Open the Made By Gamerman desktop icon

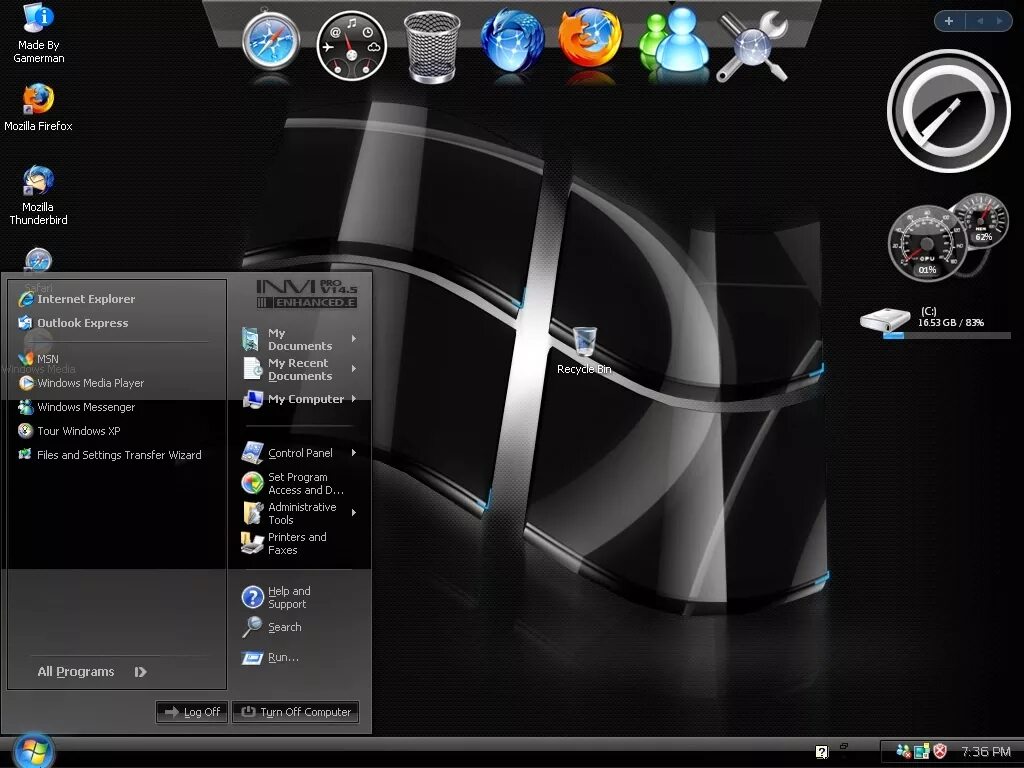coord(39,33)
